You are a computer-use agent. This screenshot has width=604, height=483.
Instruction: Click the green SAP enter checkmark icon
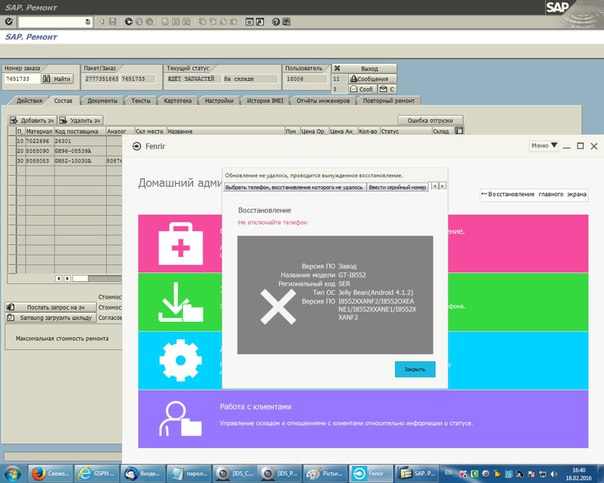pyautogui.click(x=10, y=21)
